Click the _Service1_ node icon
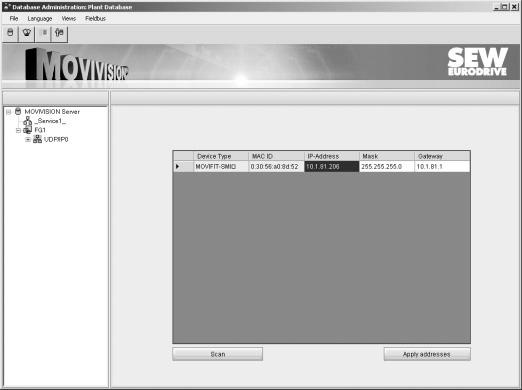The height and width of the screenshot is (390, 522). 27,121
